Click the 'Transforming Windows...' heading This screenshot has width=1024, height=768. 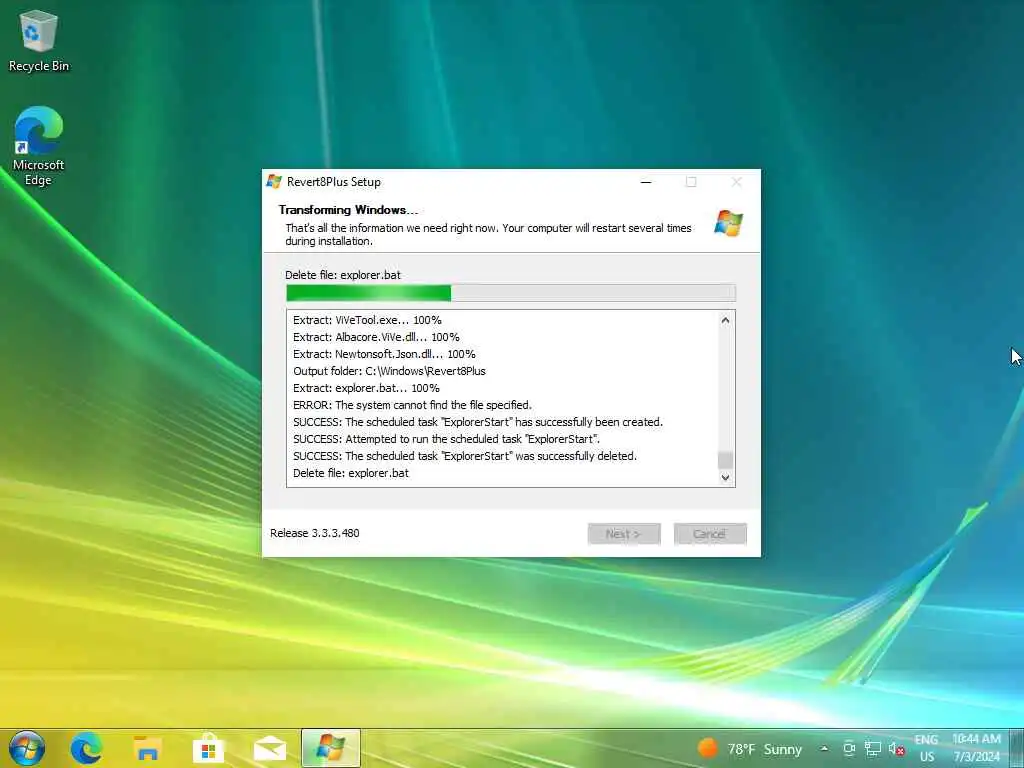(348, 210)
